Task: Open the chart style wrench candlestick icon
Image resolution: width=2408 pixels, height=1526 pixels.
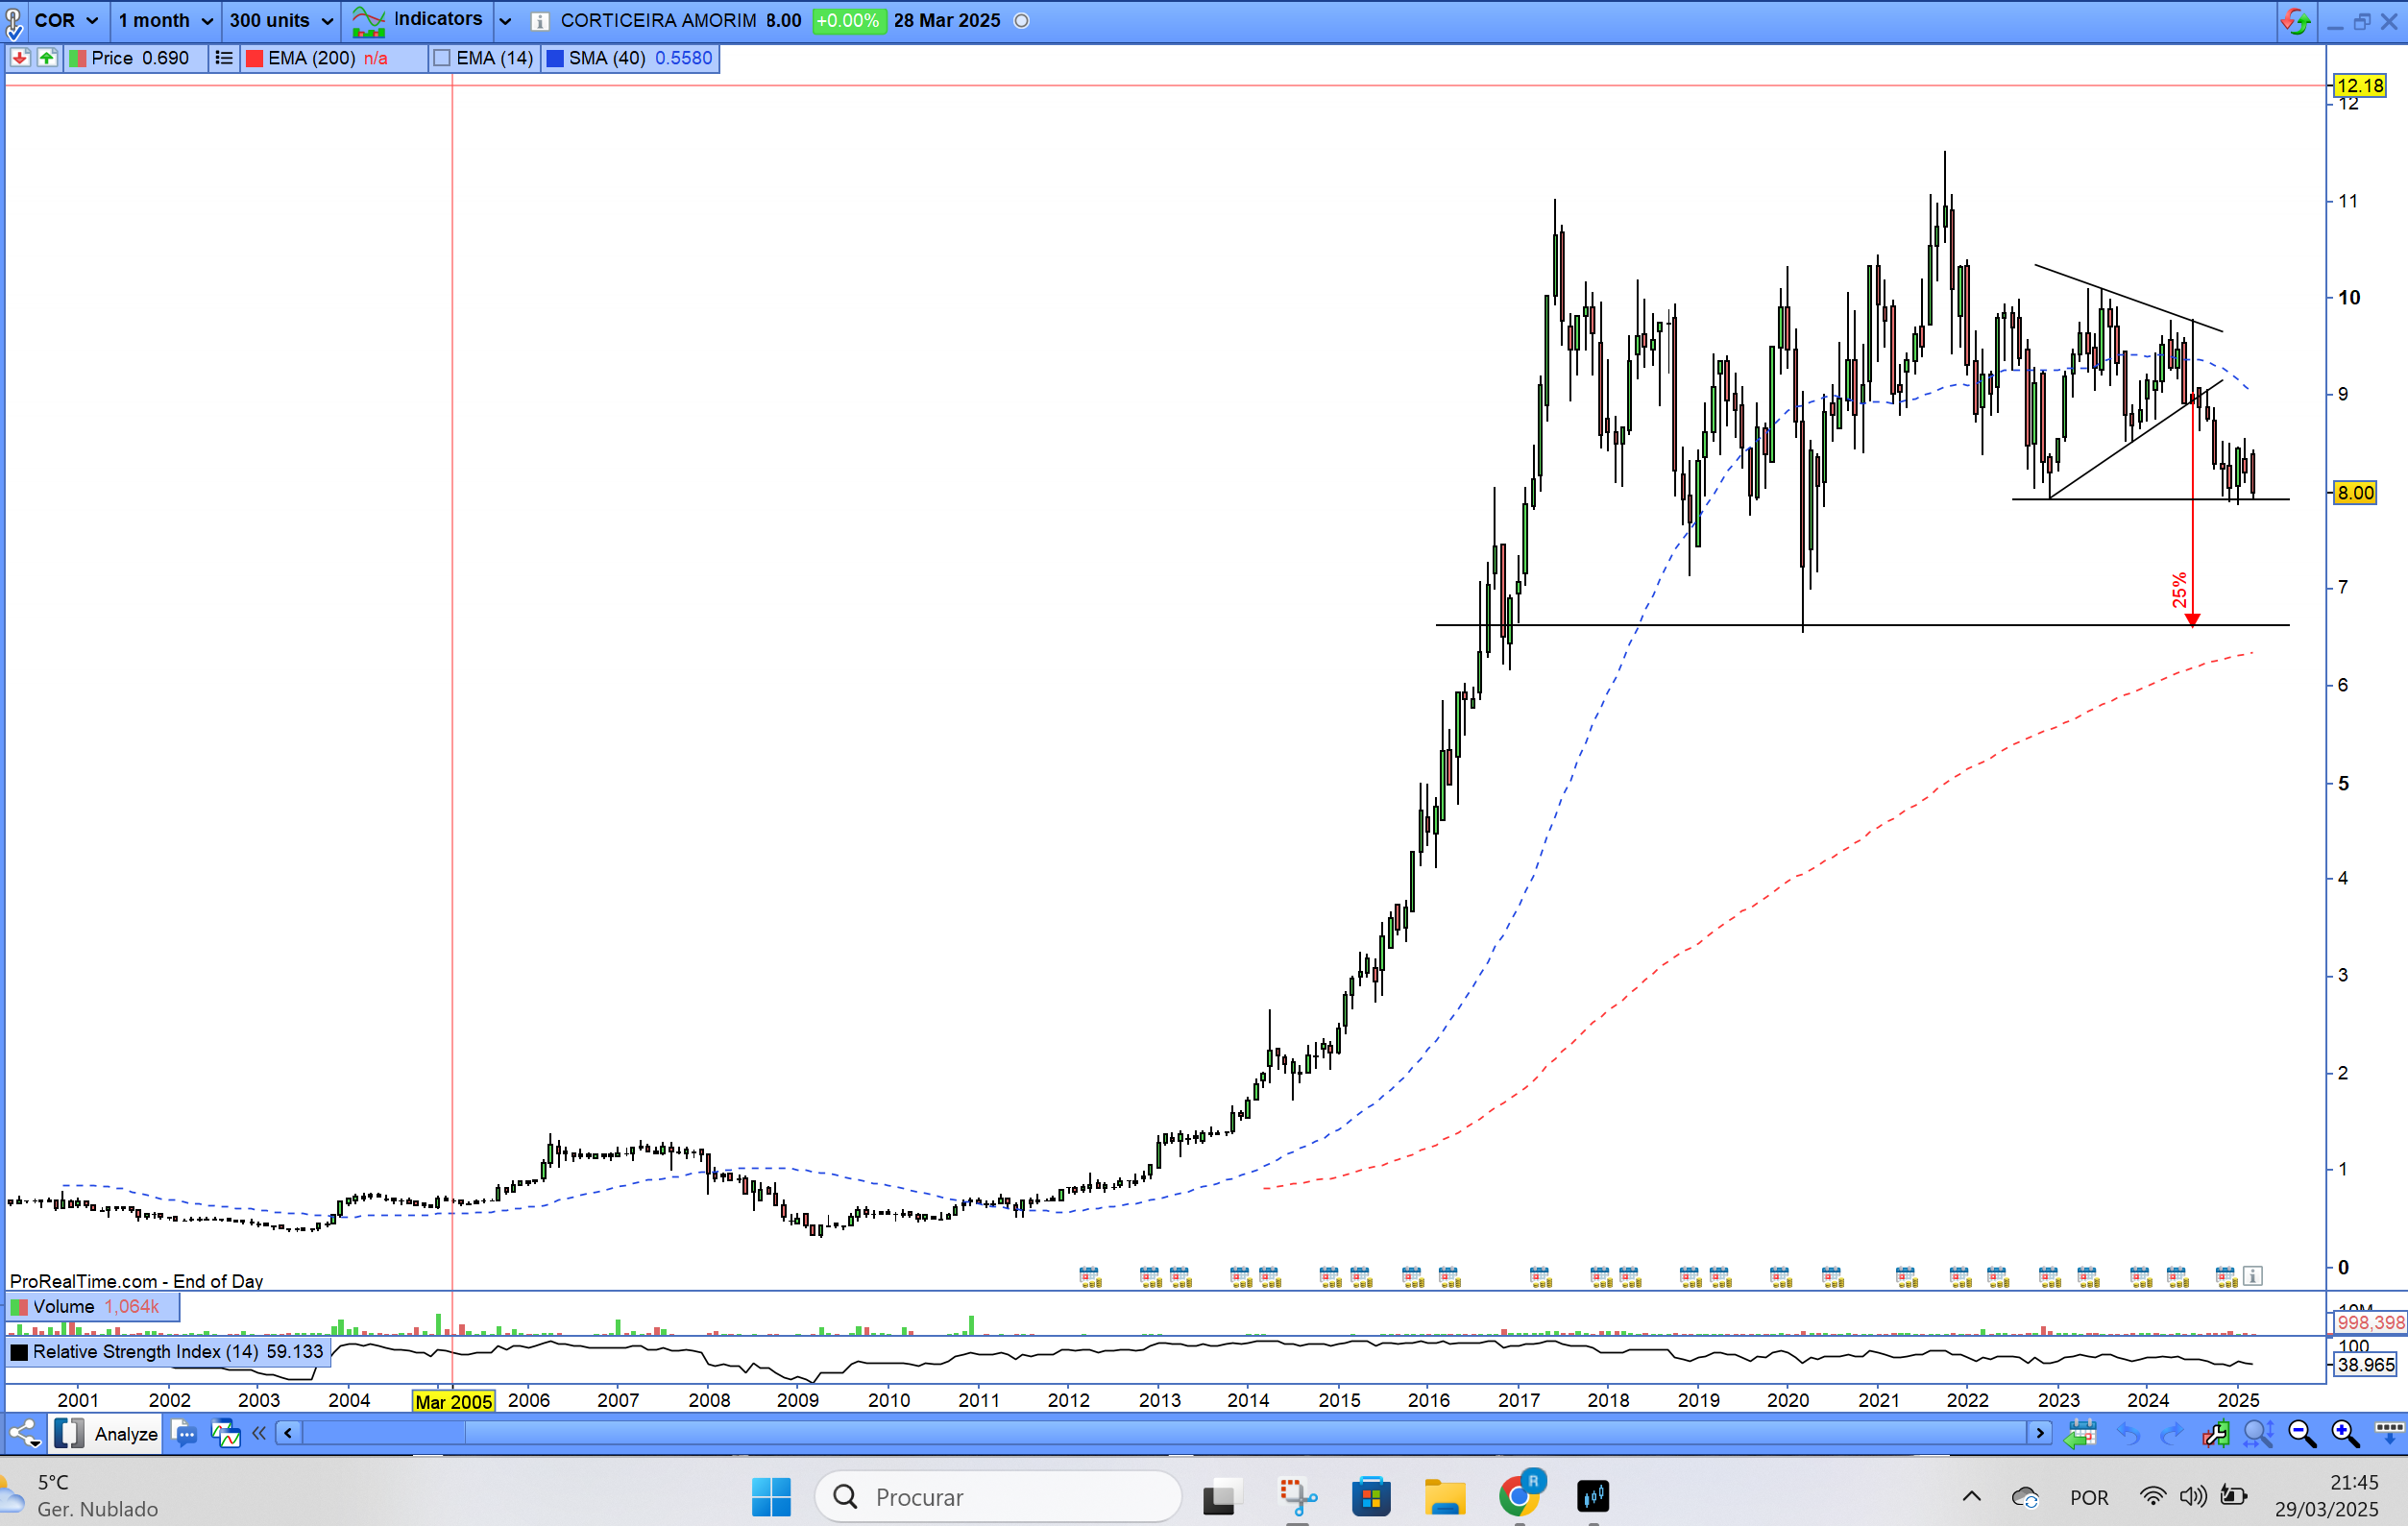Action: pyautogui.click(x=2214, y=1434)
